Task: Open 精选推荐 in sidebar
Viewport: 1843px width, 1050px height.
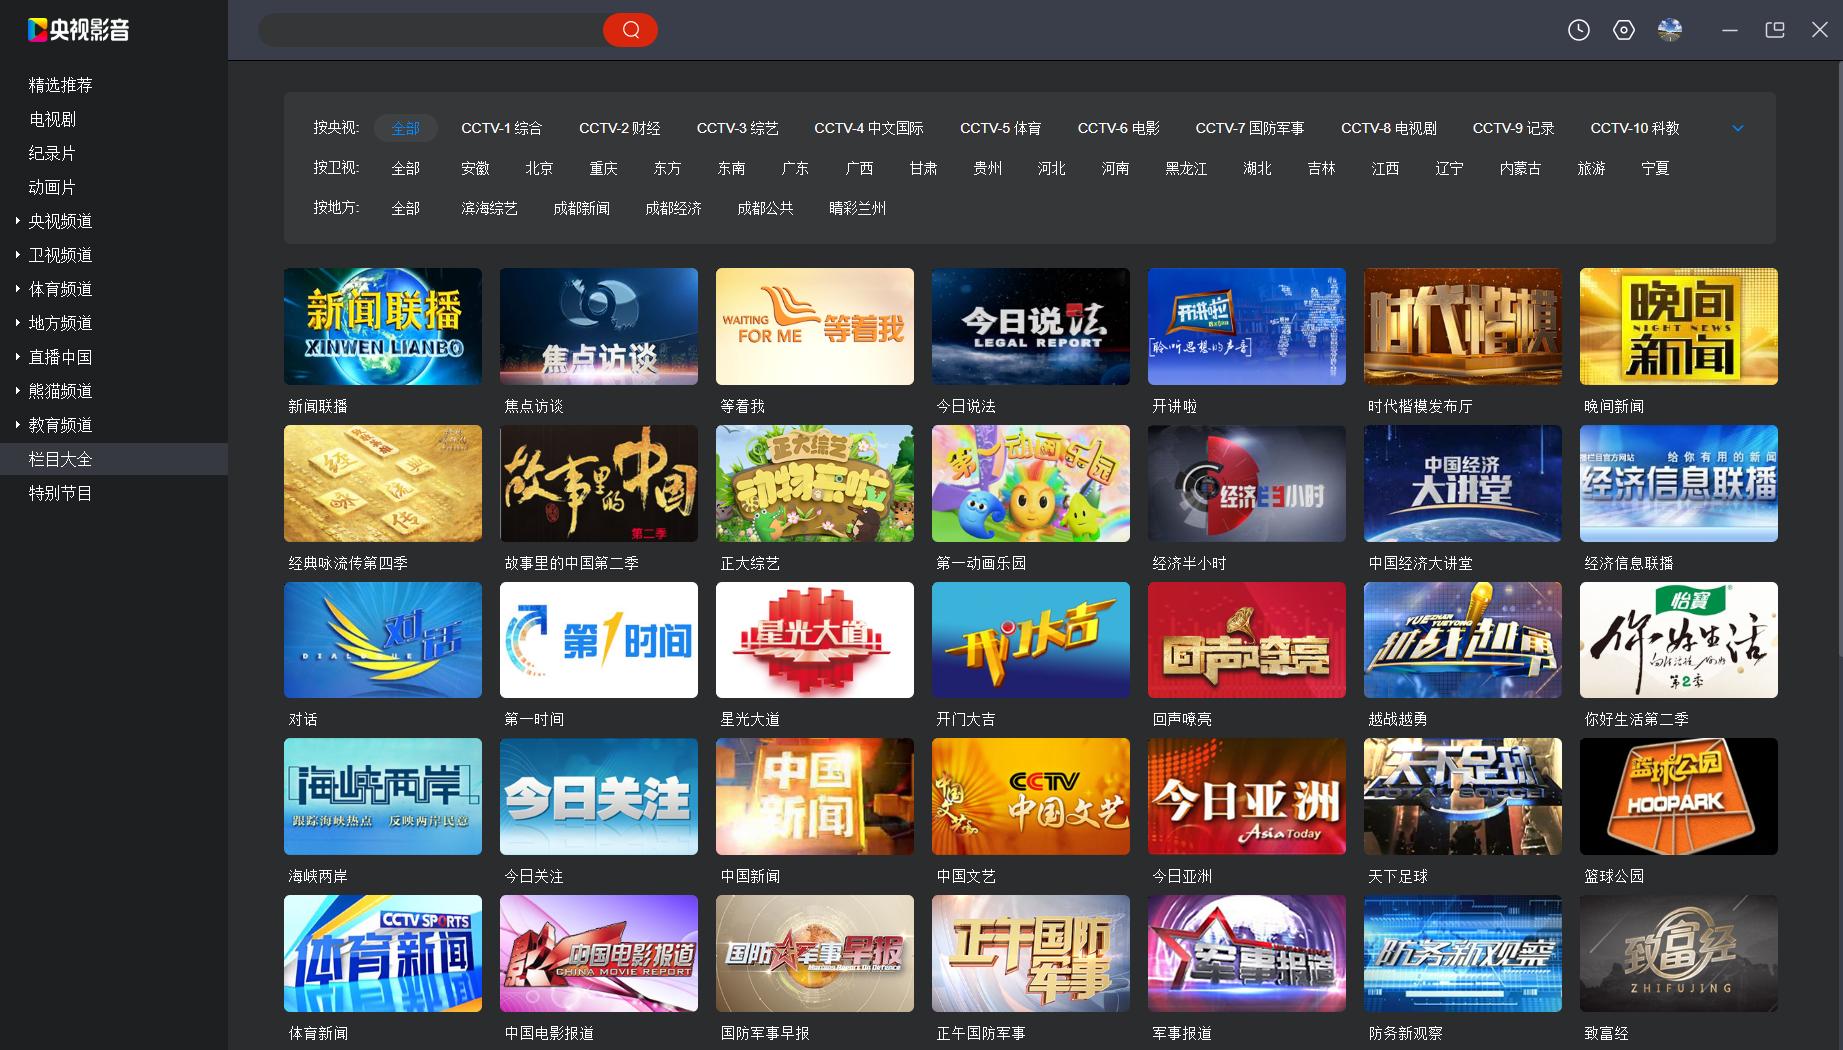Action: coord(60,85)
